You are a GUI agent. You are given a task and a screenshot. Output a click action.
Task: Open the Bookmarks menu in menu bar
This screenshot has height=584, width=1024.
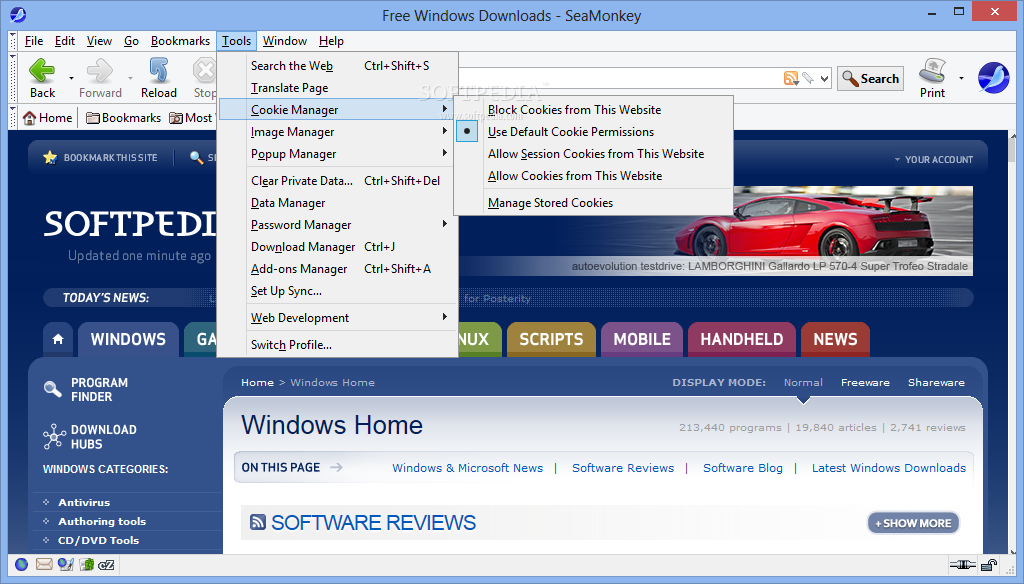point(180,41)
